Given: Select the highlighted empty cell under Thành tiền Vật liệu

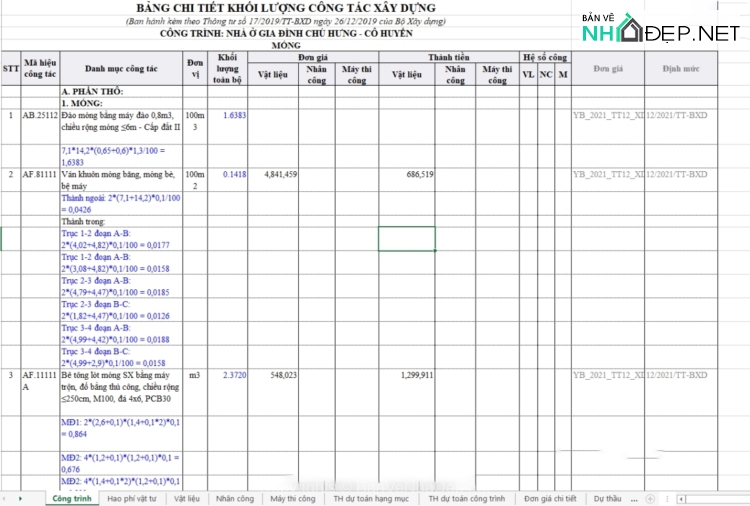Looking at the screenshot, I should (x=407, y=239).
